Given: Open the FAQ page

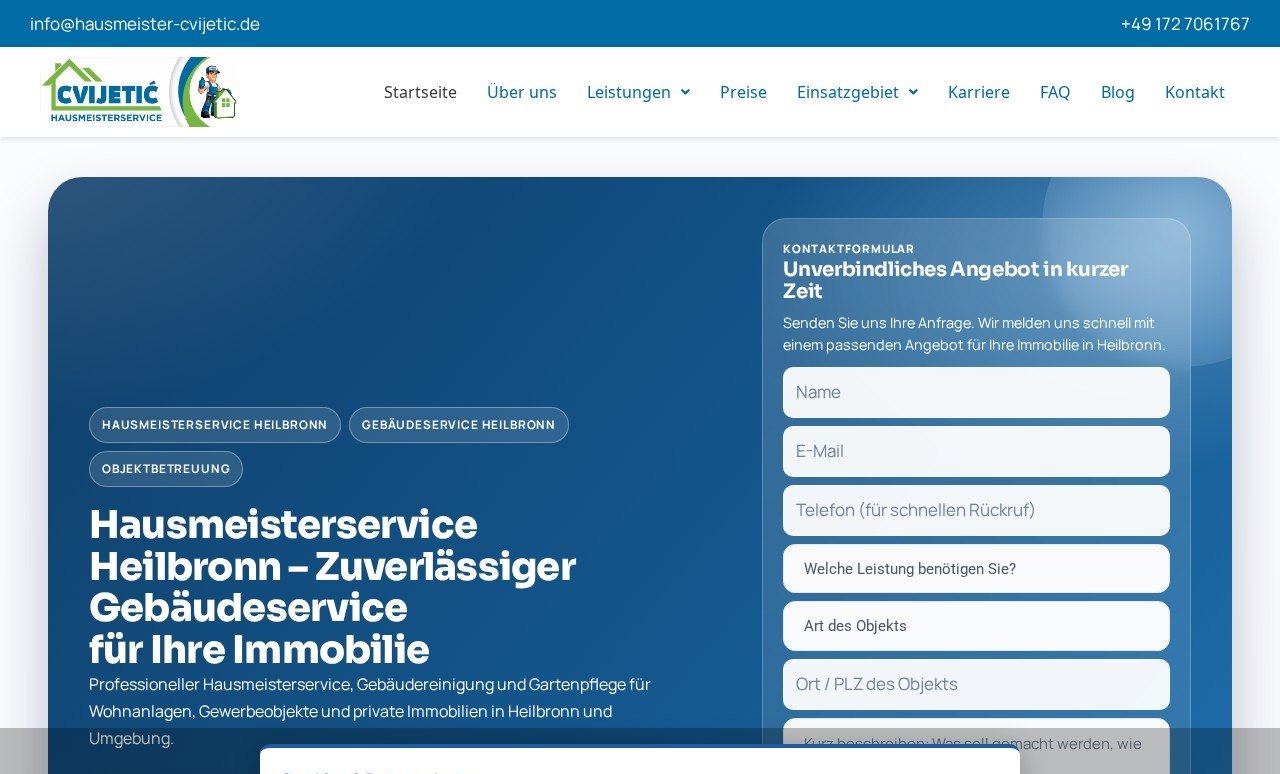Looking at the screenshot, I should tap(1055, 92).
